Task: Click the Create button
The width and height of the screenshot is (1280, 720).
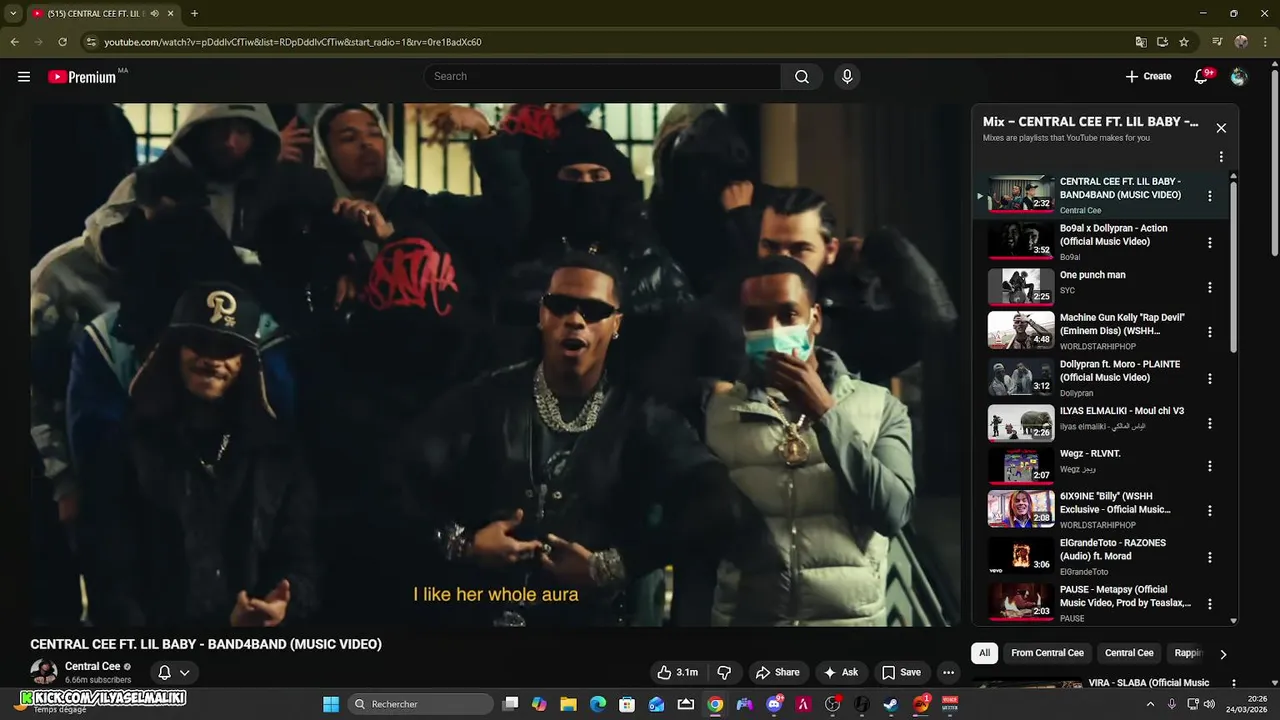Action: [x=1148, y=77]
